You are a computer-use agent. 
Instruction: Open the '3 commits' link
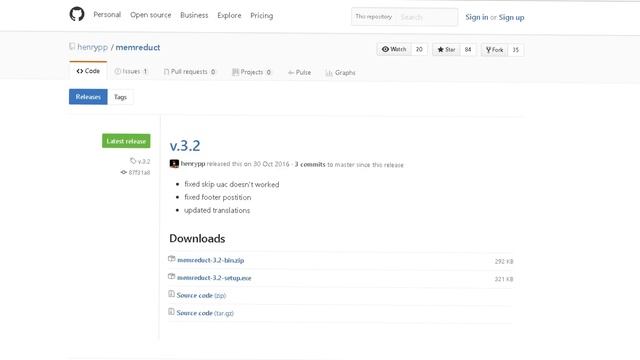pyautogui.click(x=310, y=164)
